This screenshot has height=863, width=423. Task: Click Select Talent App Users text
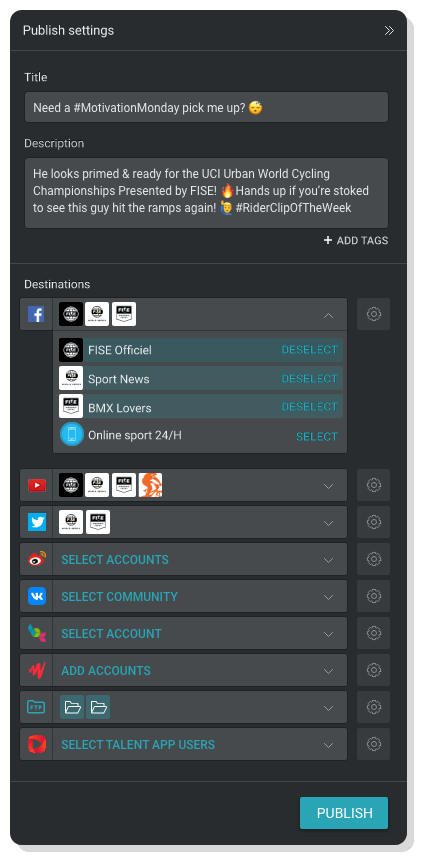pos(138,745)
